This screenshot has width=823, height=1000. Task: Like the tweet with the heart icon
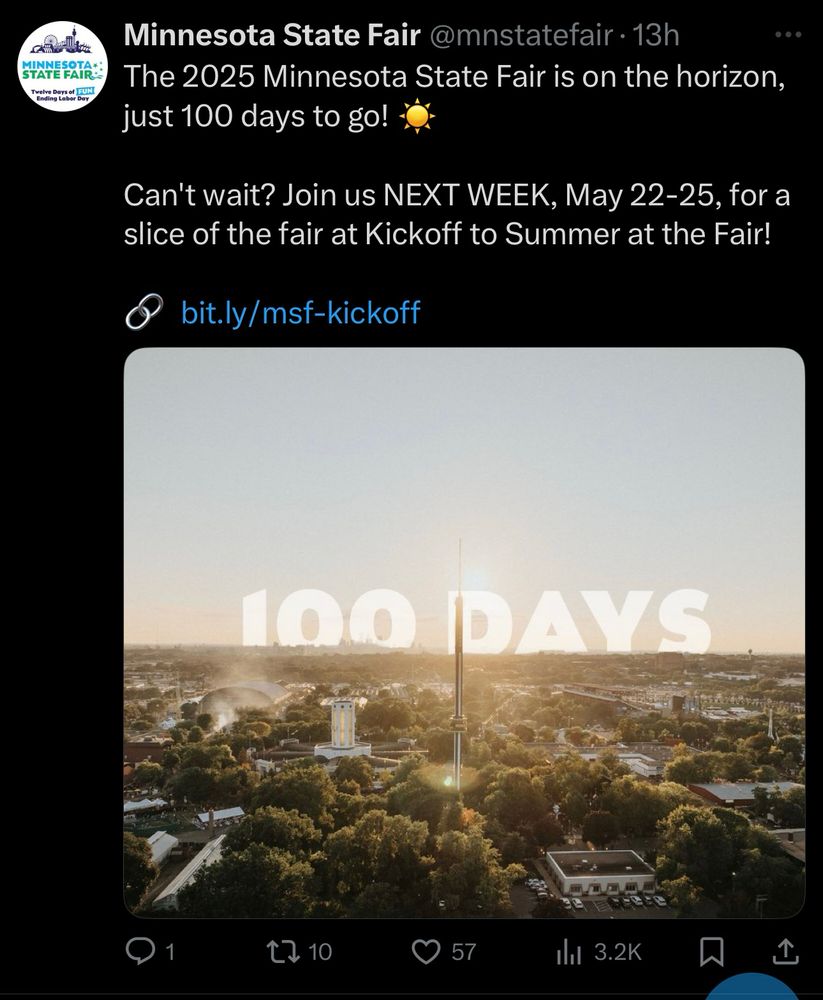click(x=427, y=952)
